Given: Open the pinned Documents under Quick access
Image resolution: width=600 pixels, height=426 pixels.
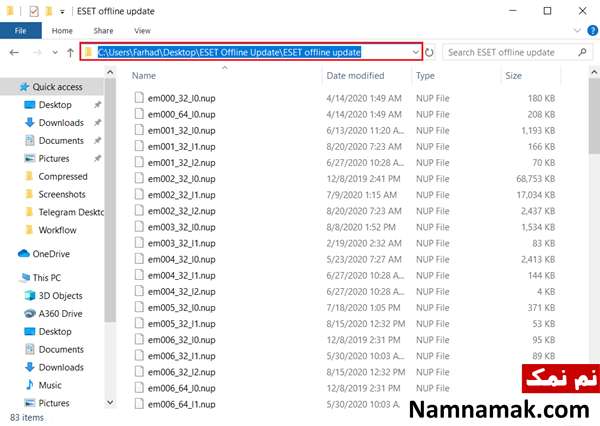Looking at the screenshot, I should pos(61,140).
